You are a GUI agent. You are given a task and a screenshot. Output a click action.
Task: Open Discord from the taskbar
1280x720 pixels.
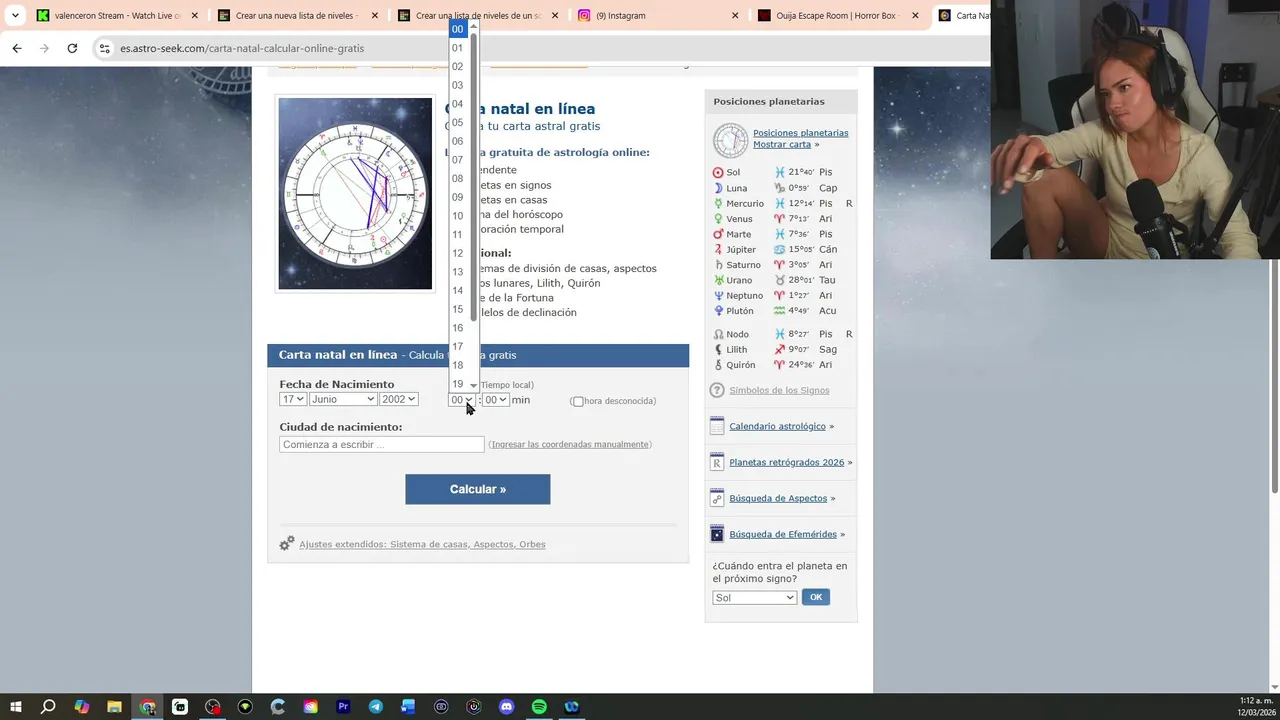pyautogui.click(x=506, y=707)
